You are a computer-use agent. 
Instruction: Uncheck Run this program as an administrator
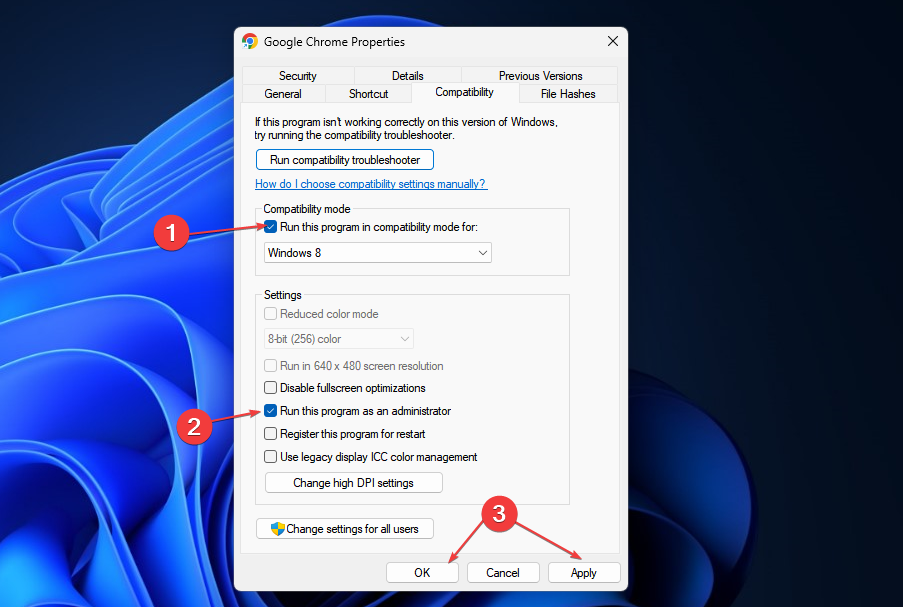point(270,411)
